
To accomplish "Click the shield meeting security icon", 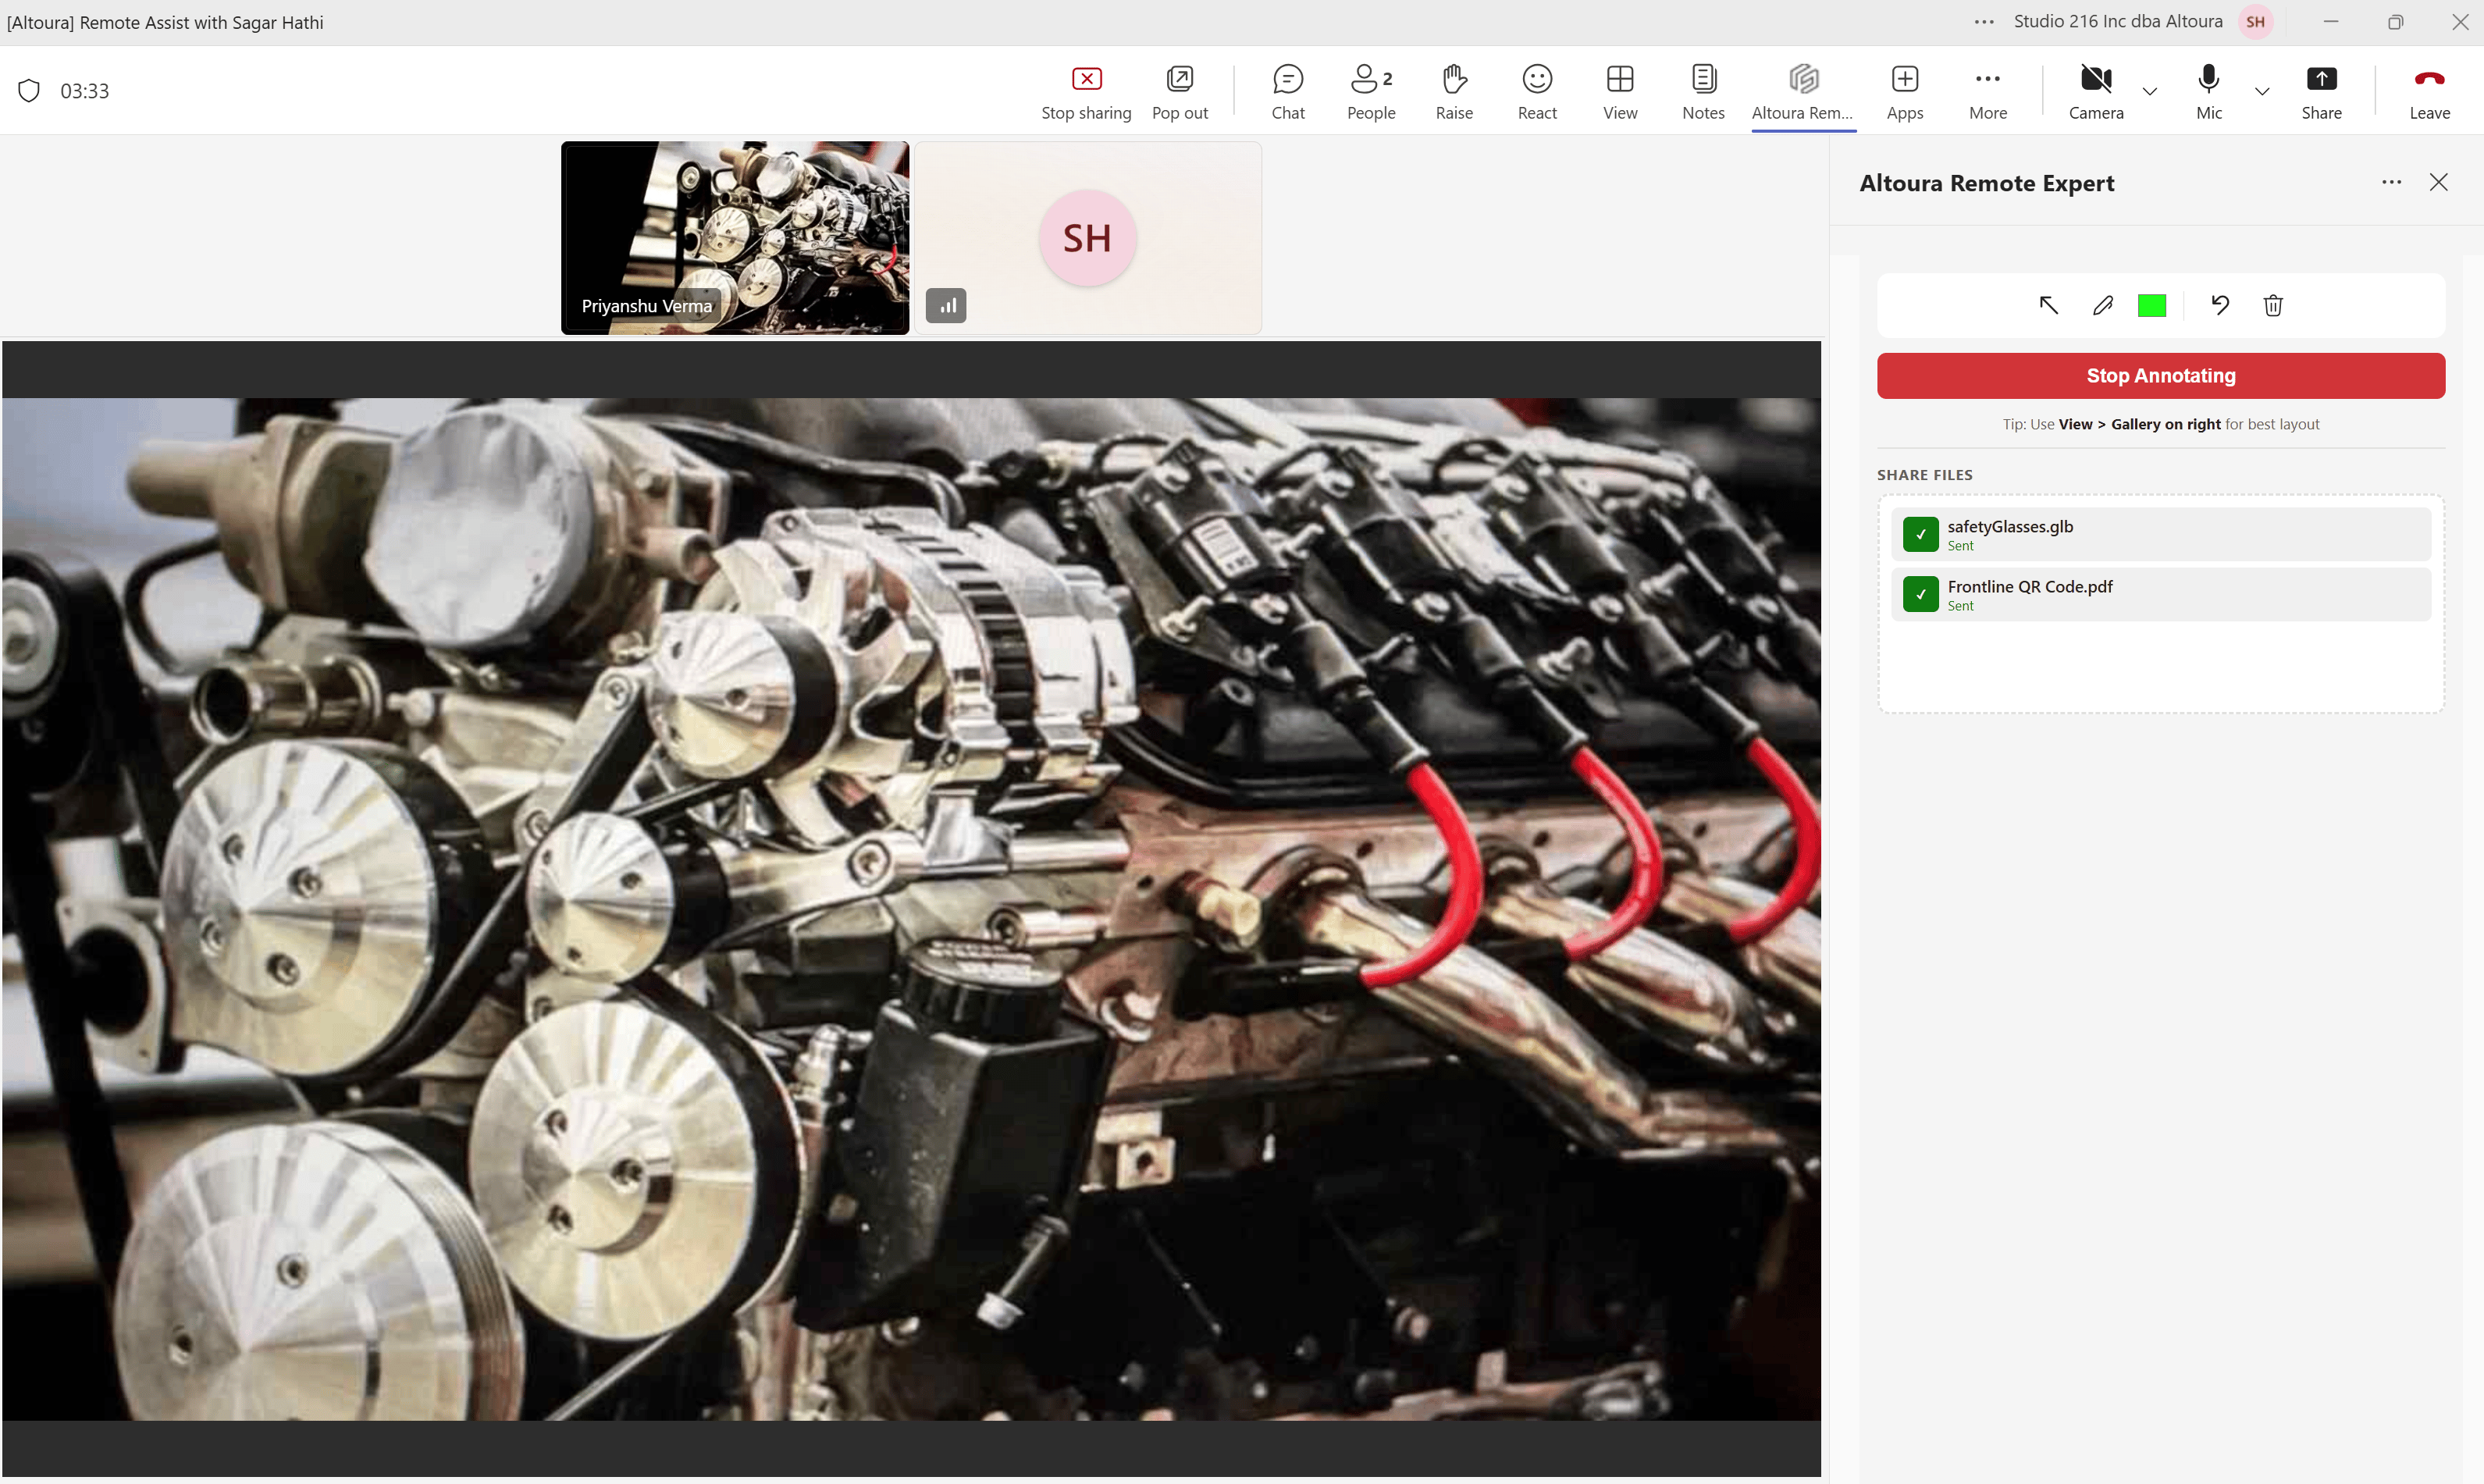I will (x=29, y=91).
